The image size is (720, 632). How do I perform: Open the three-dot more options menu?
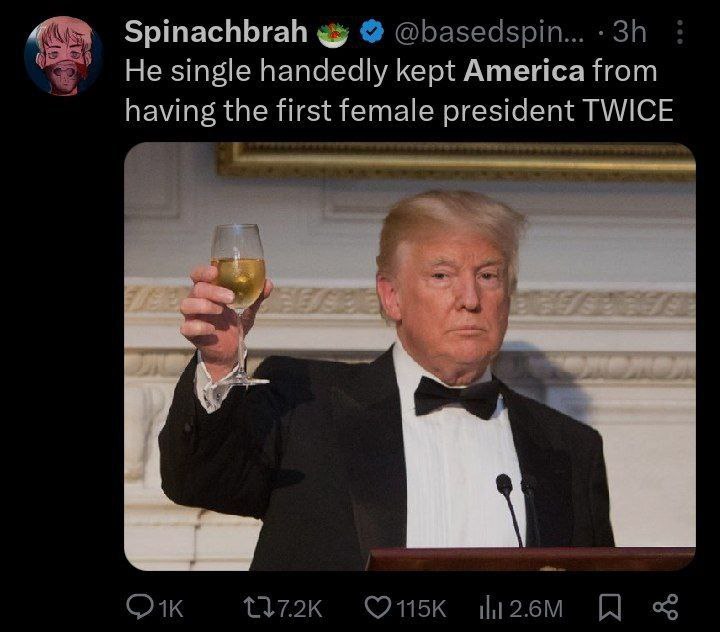[680, 32]
